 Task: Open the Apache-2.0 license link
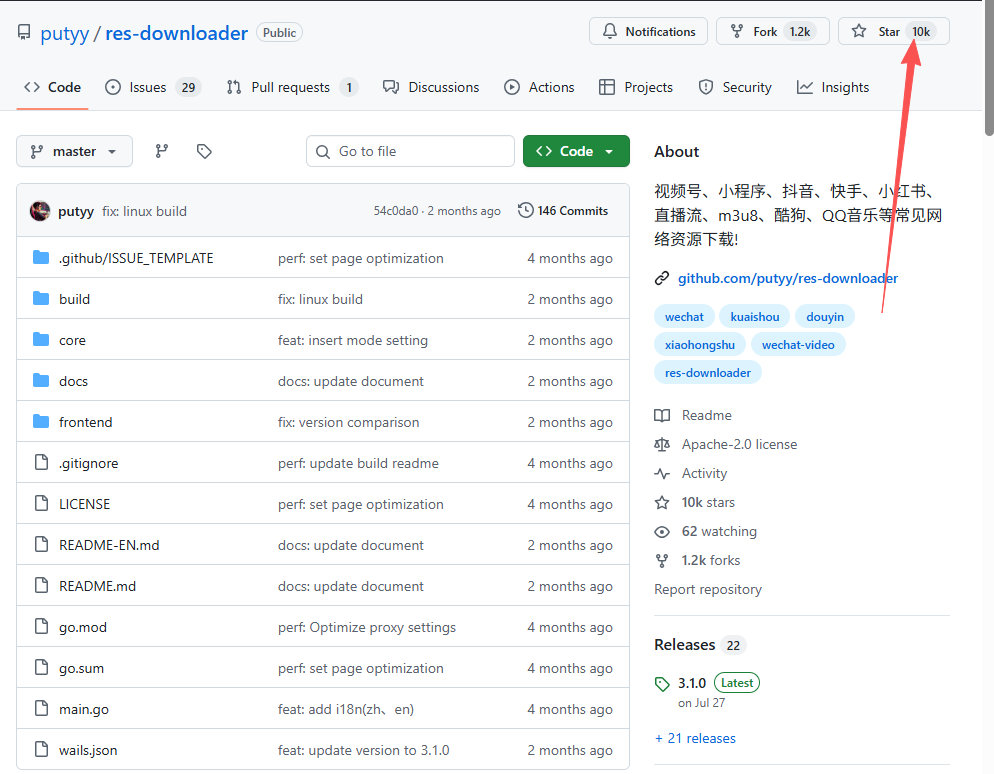tap(739, 444)
